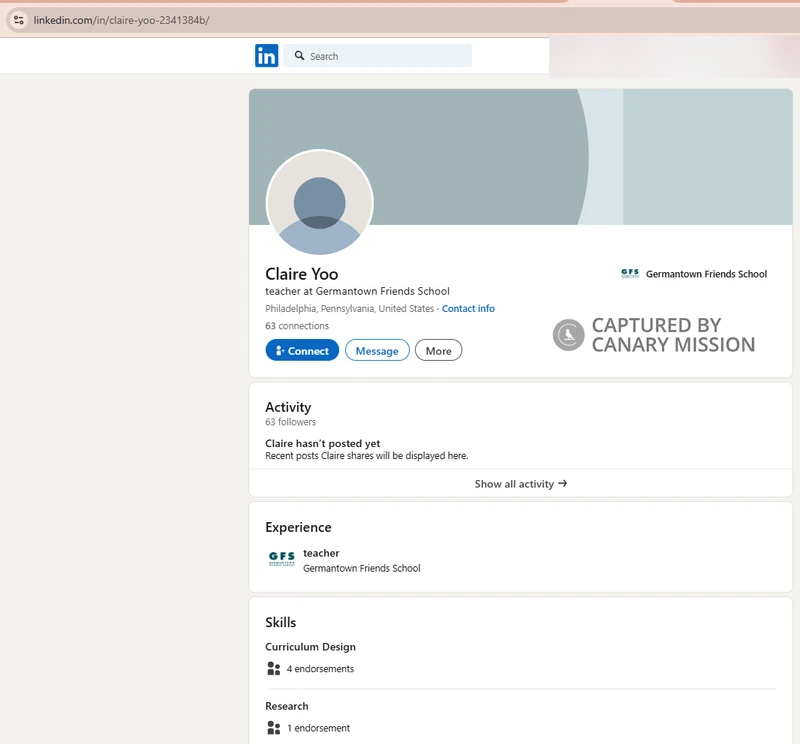Send a message via Message button
This screenshot has height=744, width=800.
click(x=377, y=351)
